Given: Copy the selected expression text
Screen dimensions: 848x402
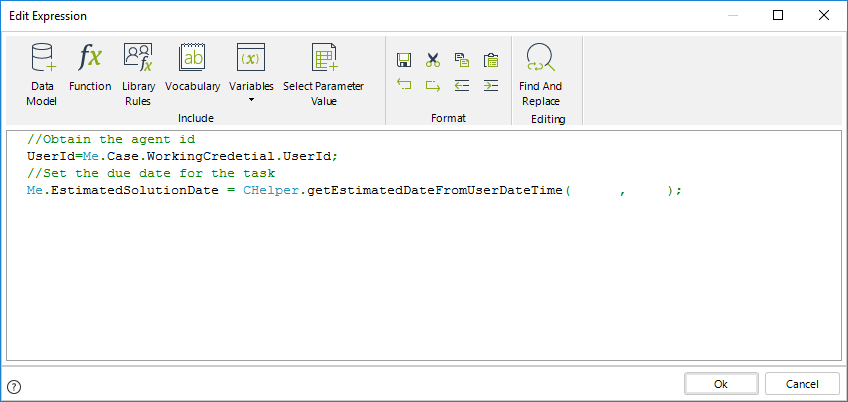Looking at the screenshot, I should [x=461, y=60].
